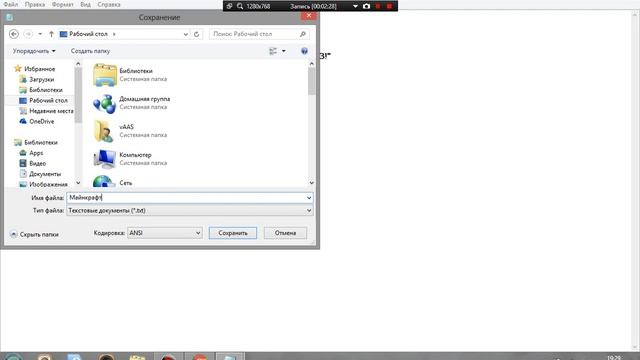
Task: Click the Сохранить button
Action: coord(233,233)
